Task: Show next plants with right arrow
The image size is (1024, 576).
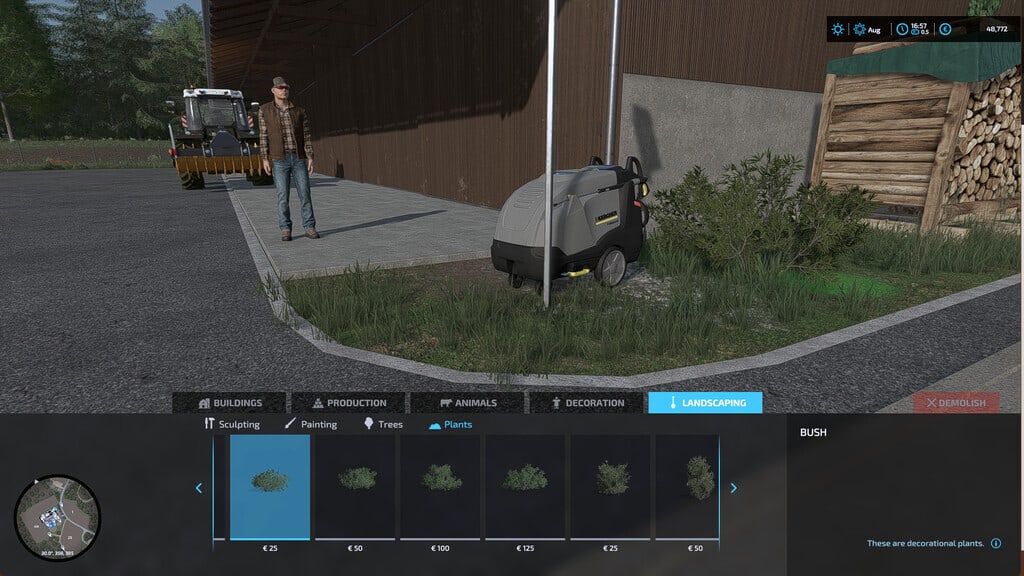Action: (x=733, y=488)
